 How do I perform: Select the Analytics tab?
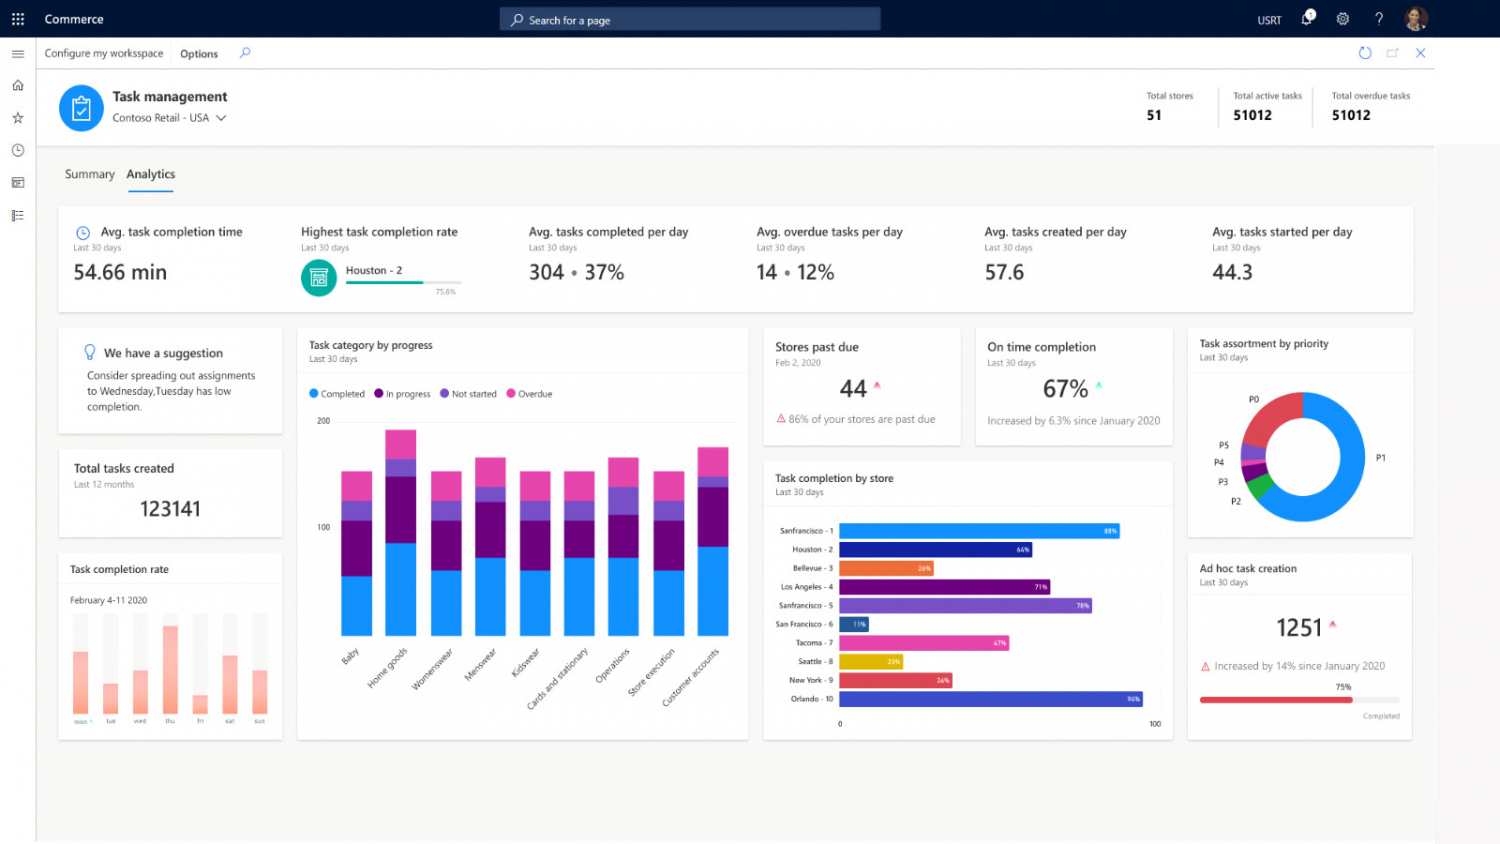151,174
